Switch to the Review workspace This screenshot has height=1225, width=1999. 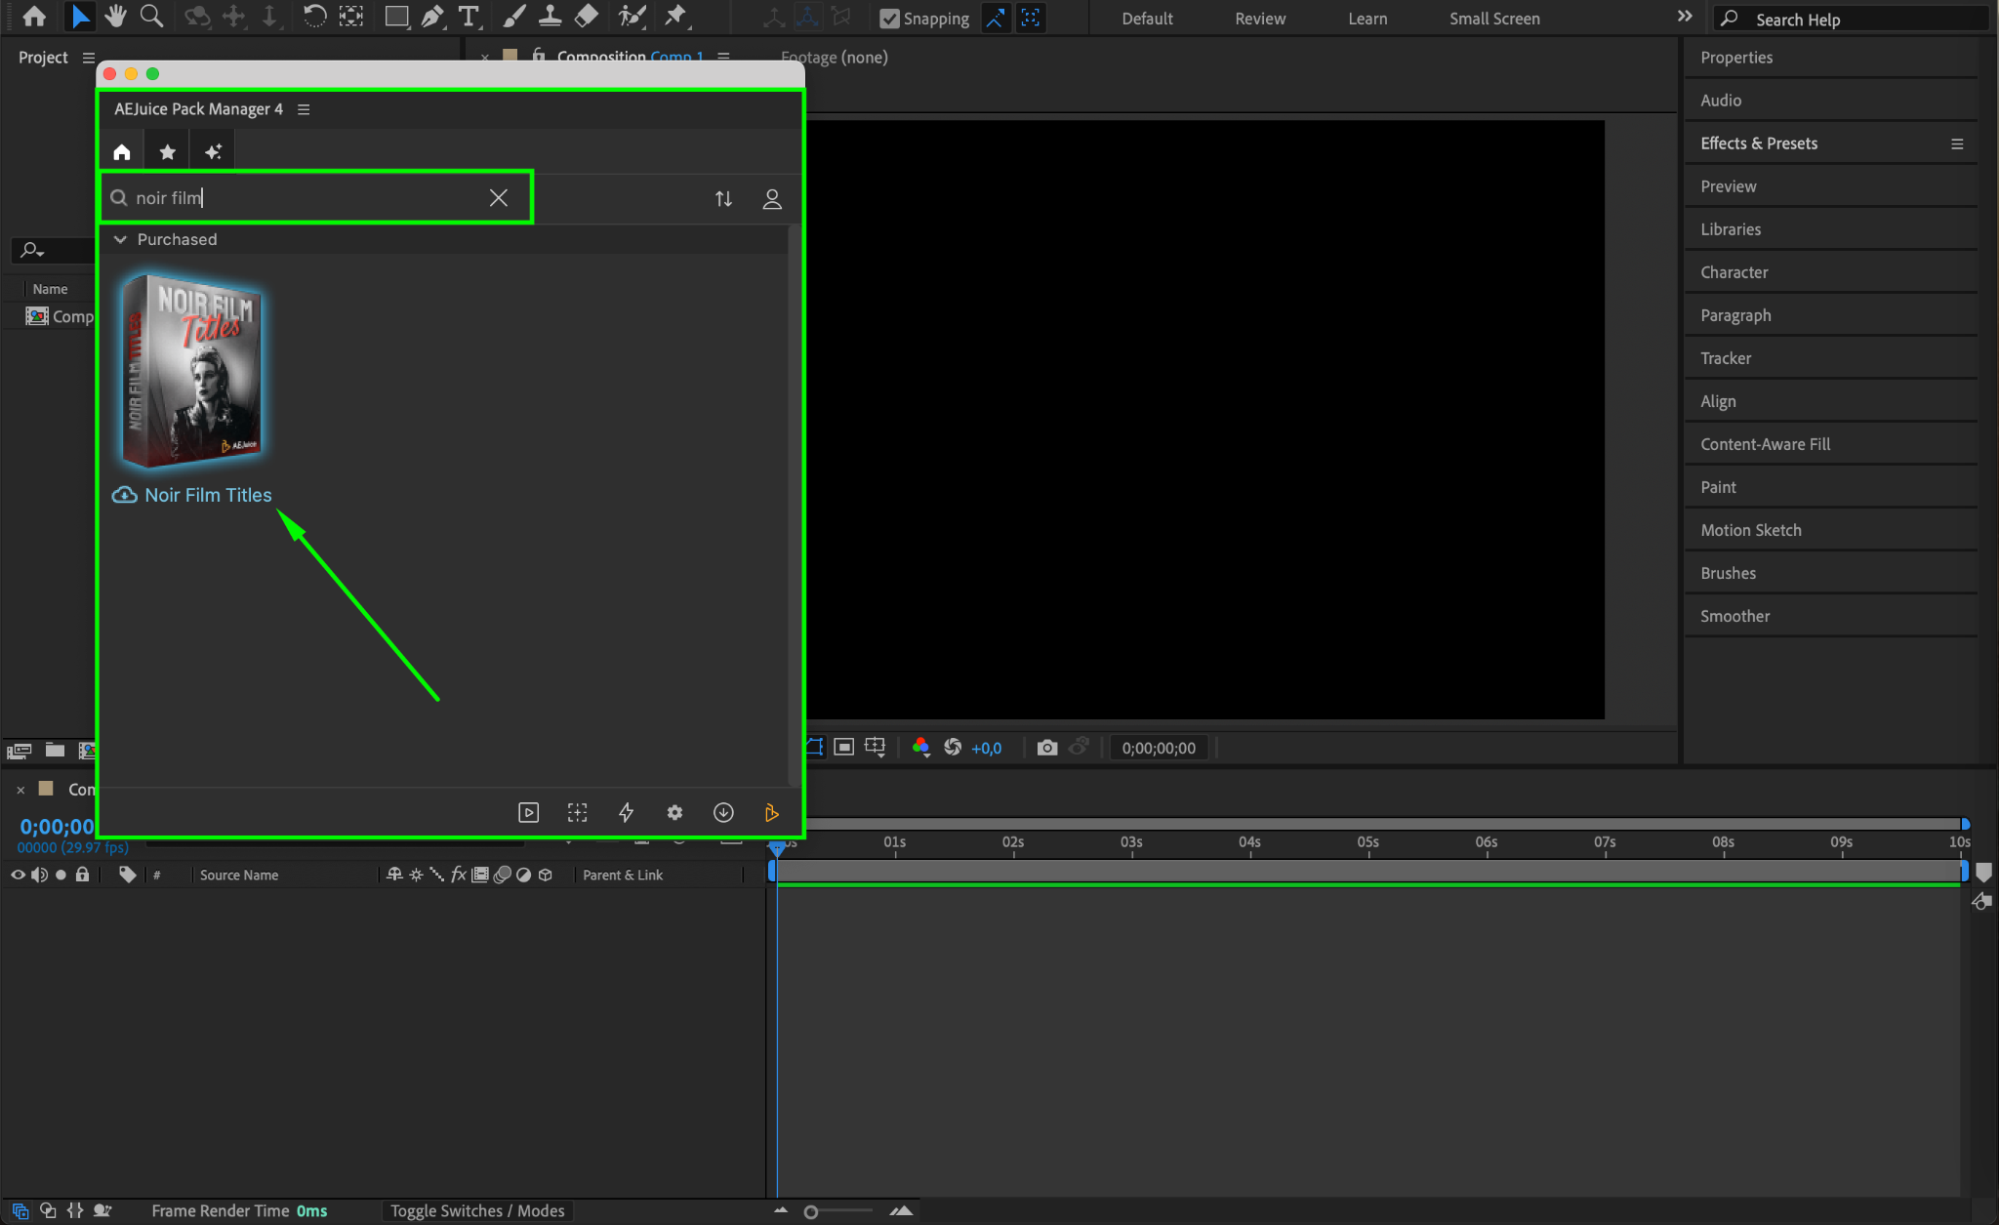tap(1259, 18)
